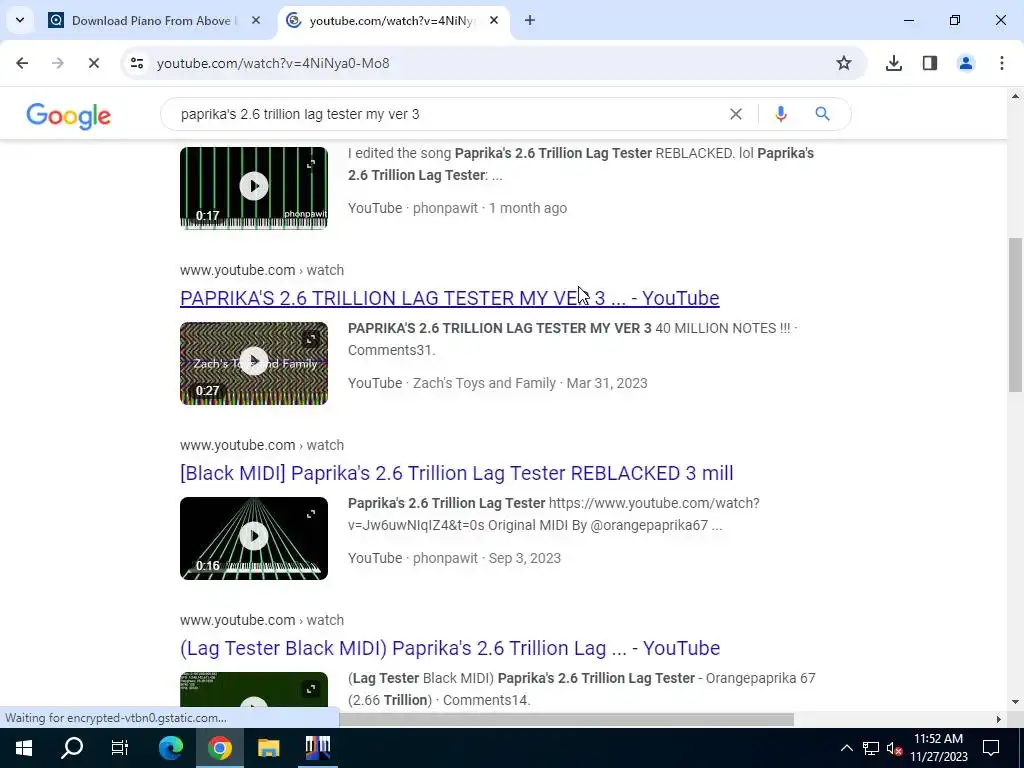Select the youtube.com/watch tab
The image size is (1024, 768).
393,21
